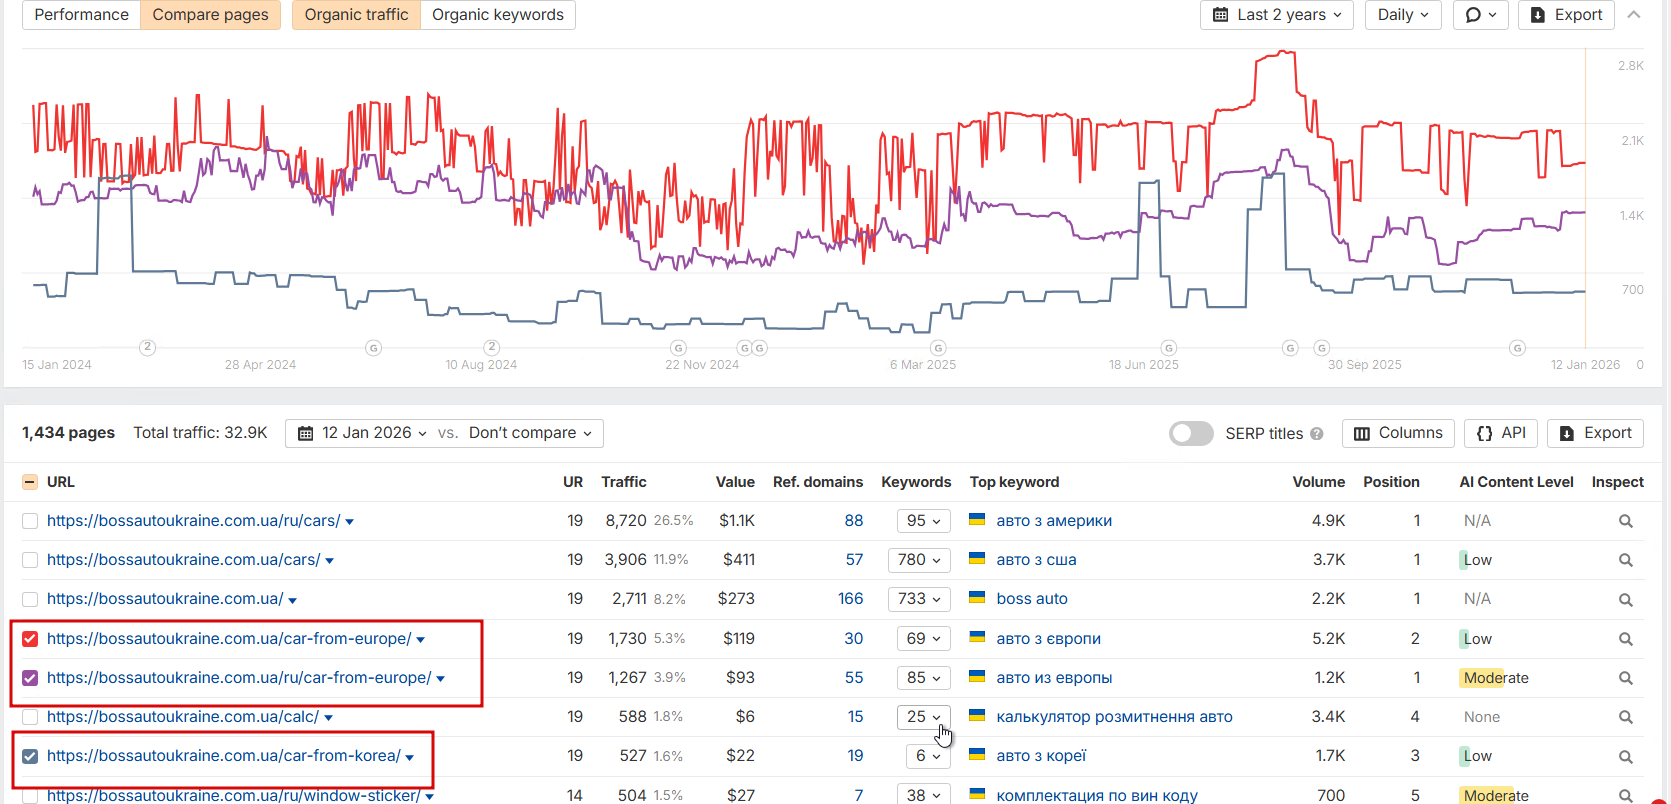Export the pages table

coord(1595,433)
